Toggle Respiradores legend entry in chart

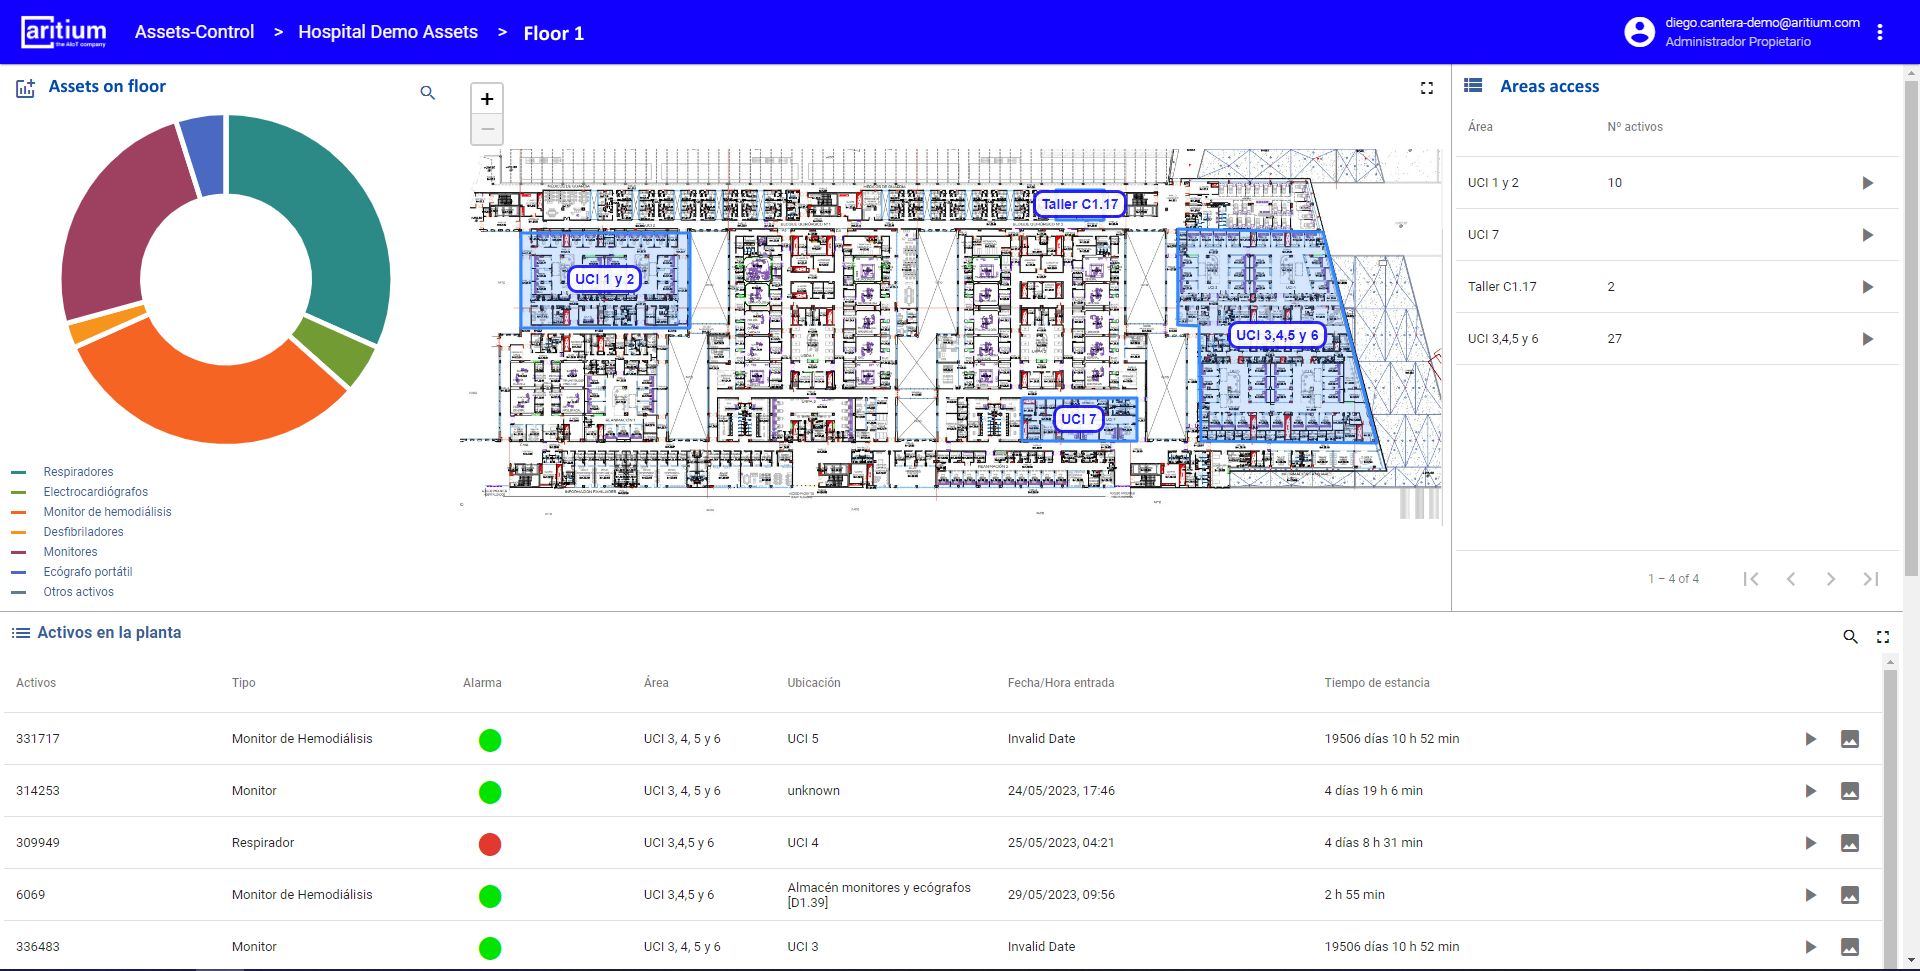78,472
